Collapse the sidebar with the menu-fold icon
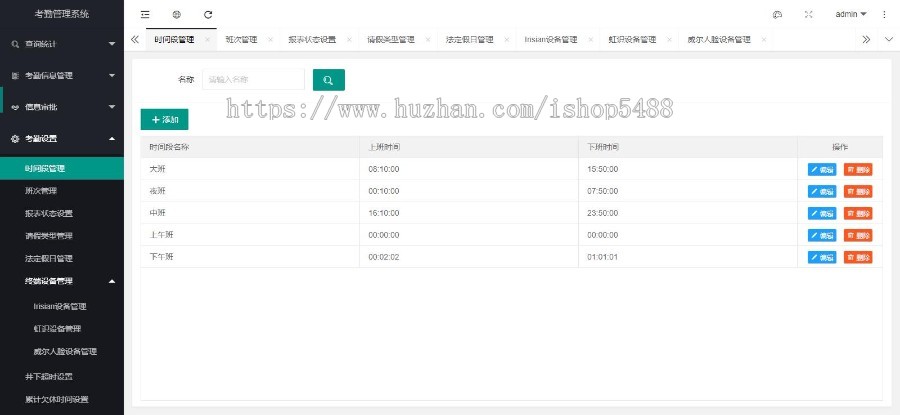This screenshot has width=900, height=415. coord(145,15)
